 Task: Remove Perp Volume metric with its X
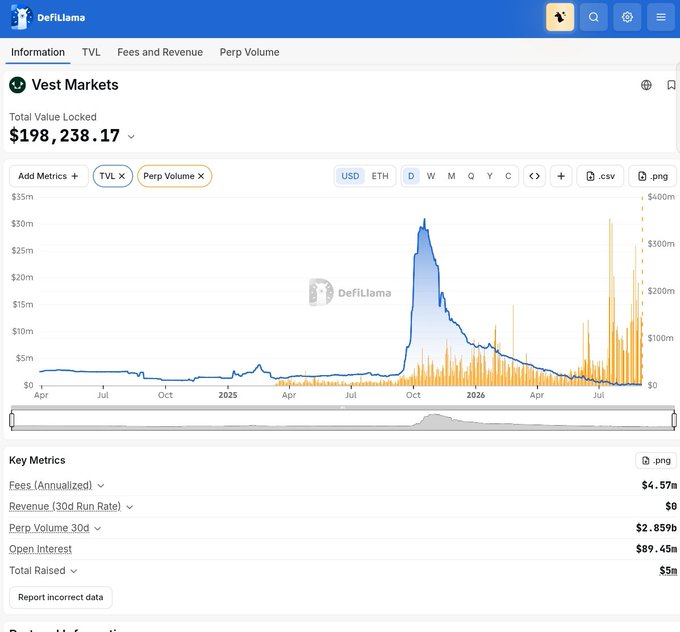point(201,176)
